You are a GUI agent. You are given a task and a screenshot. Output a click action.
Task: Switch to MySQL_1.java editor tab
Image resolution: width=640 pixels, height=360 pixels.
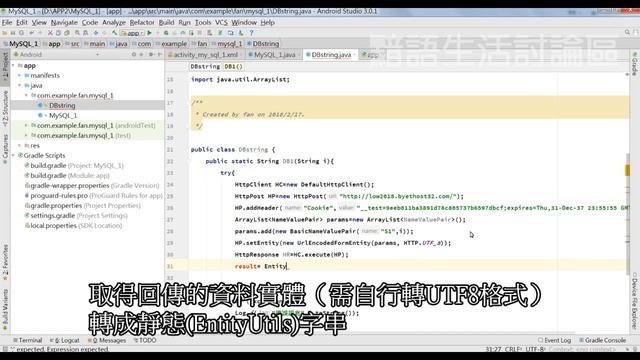(274, 55)
